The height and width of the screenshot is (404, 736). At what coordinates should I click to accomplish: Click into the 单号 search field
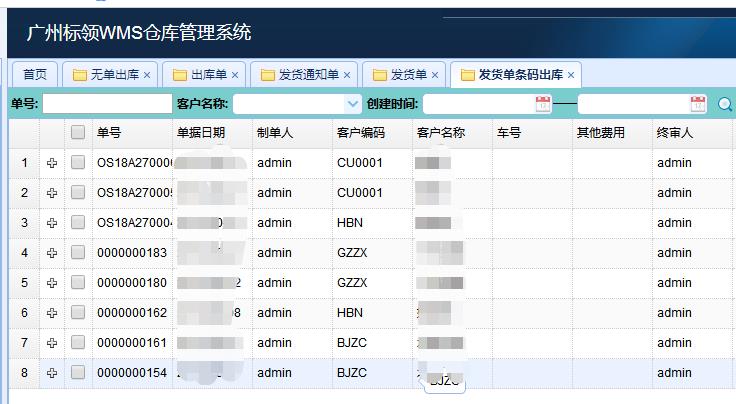(107, 104)
